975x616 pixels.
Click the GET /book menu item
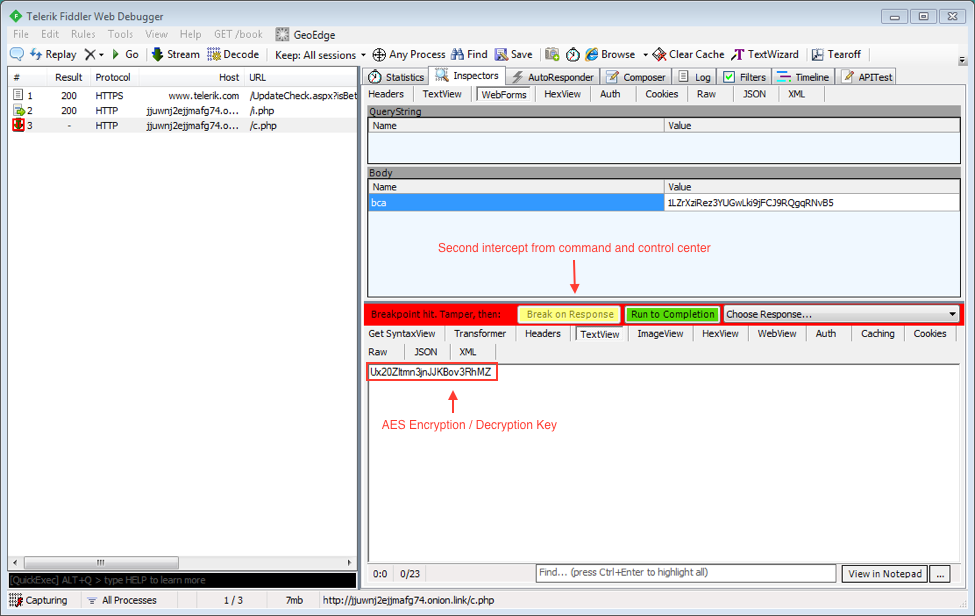tap(238, 34)
